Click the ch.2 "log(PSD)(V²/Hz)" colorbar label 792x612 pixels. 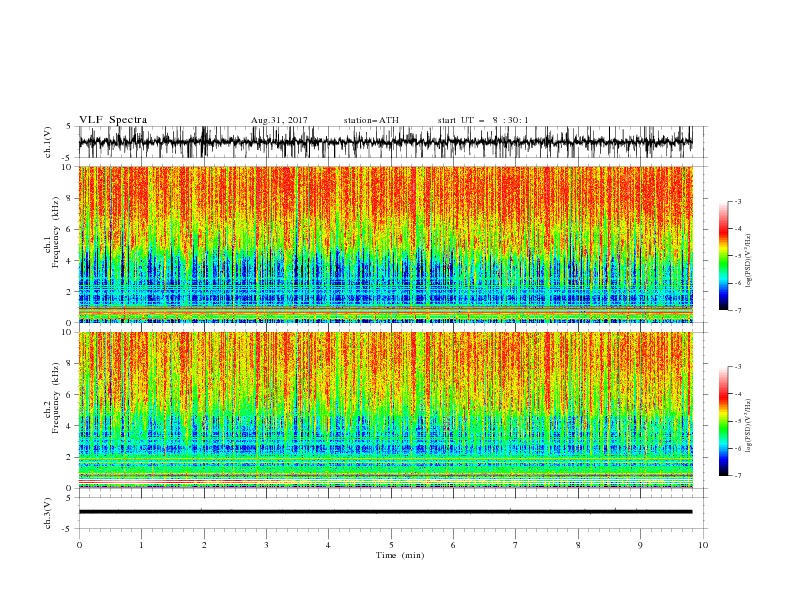(x=749, y=426)
